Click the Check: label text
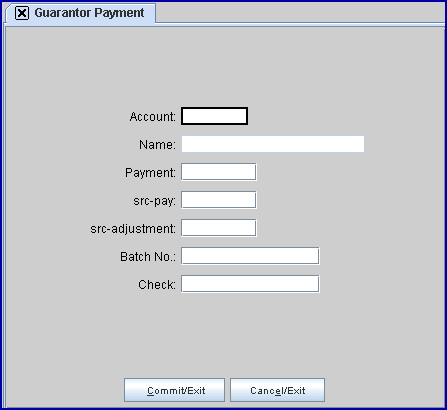Screen dimensions: 447x410 pyautogui.click(x=157, y=285)
